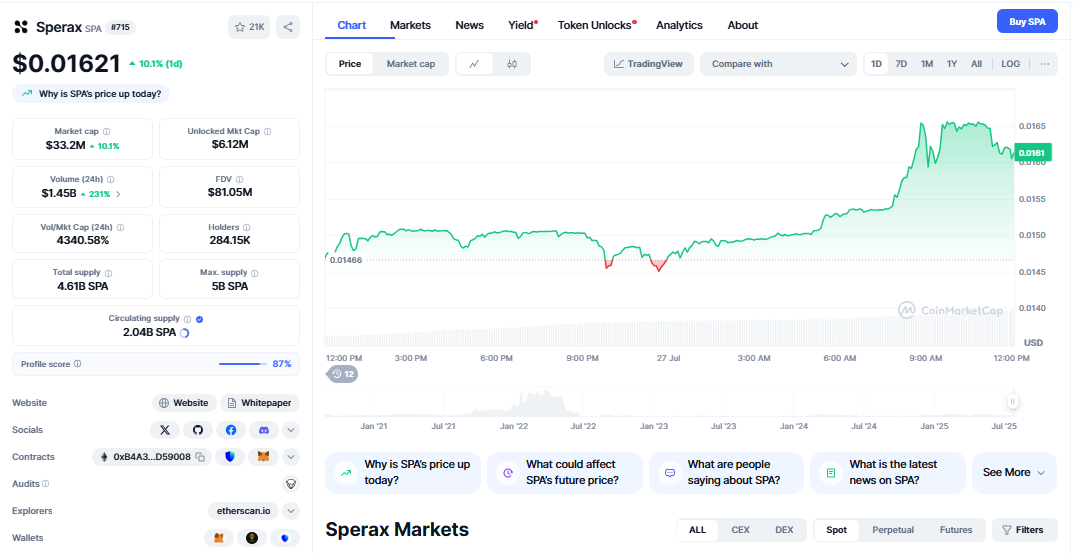The image size is (1074, 554).
Task: Click the circulating supply progress ring
Action: pyautogui.click(x=184, y=333)
